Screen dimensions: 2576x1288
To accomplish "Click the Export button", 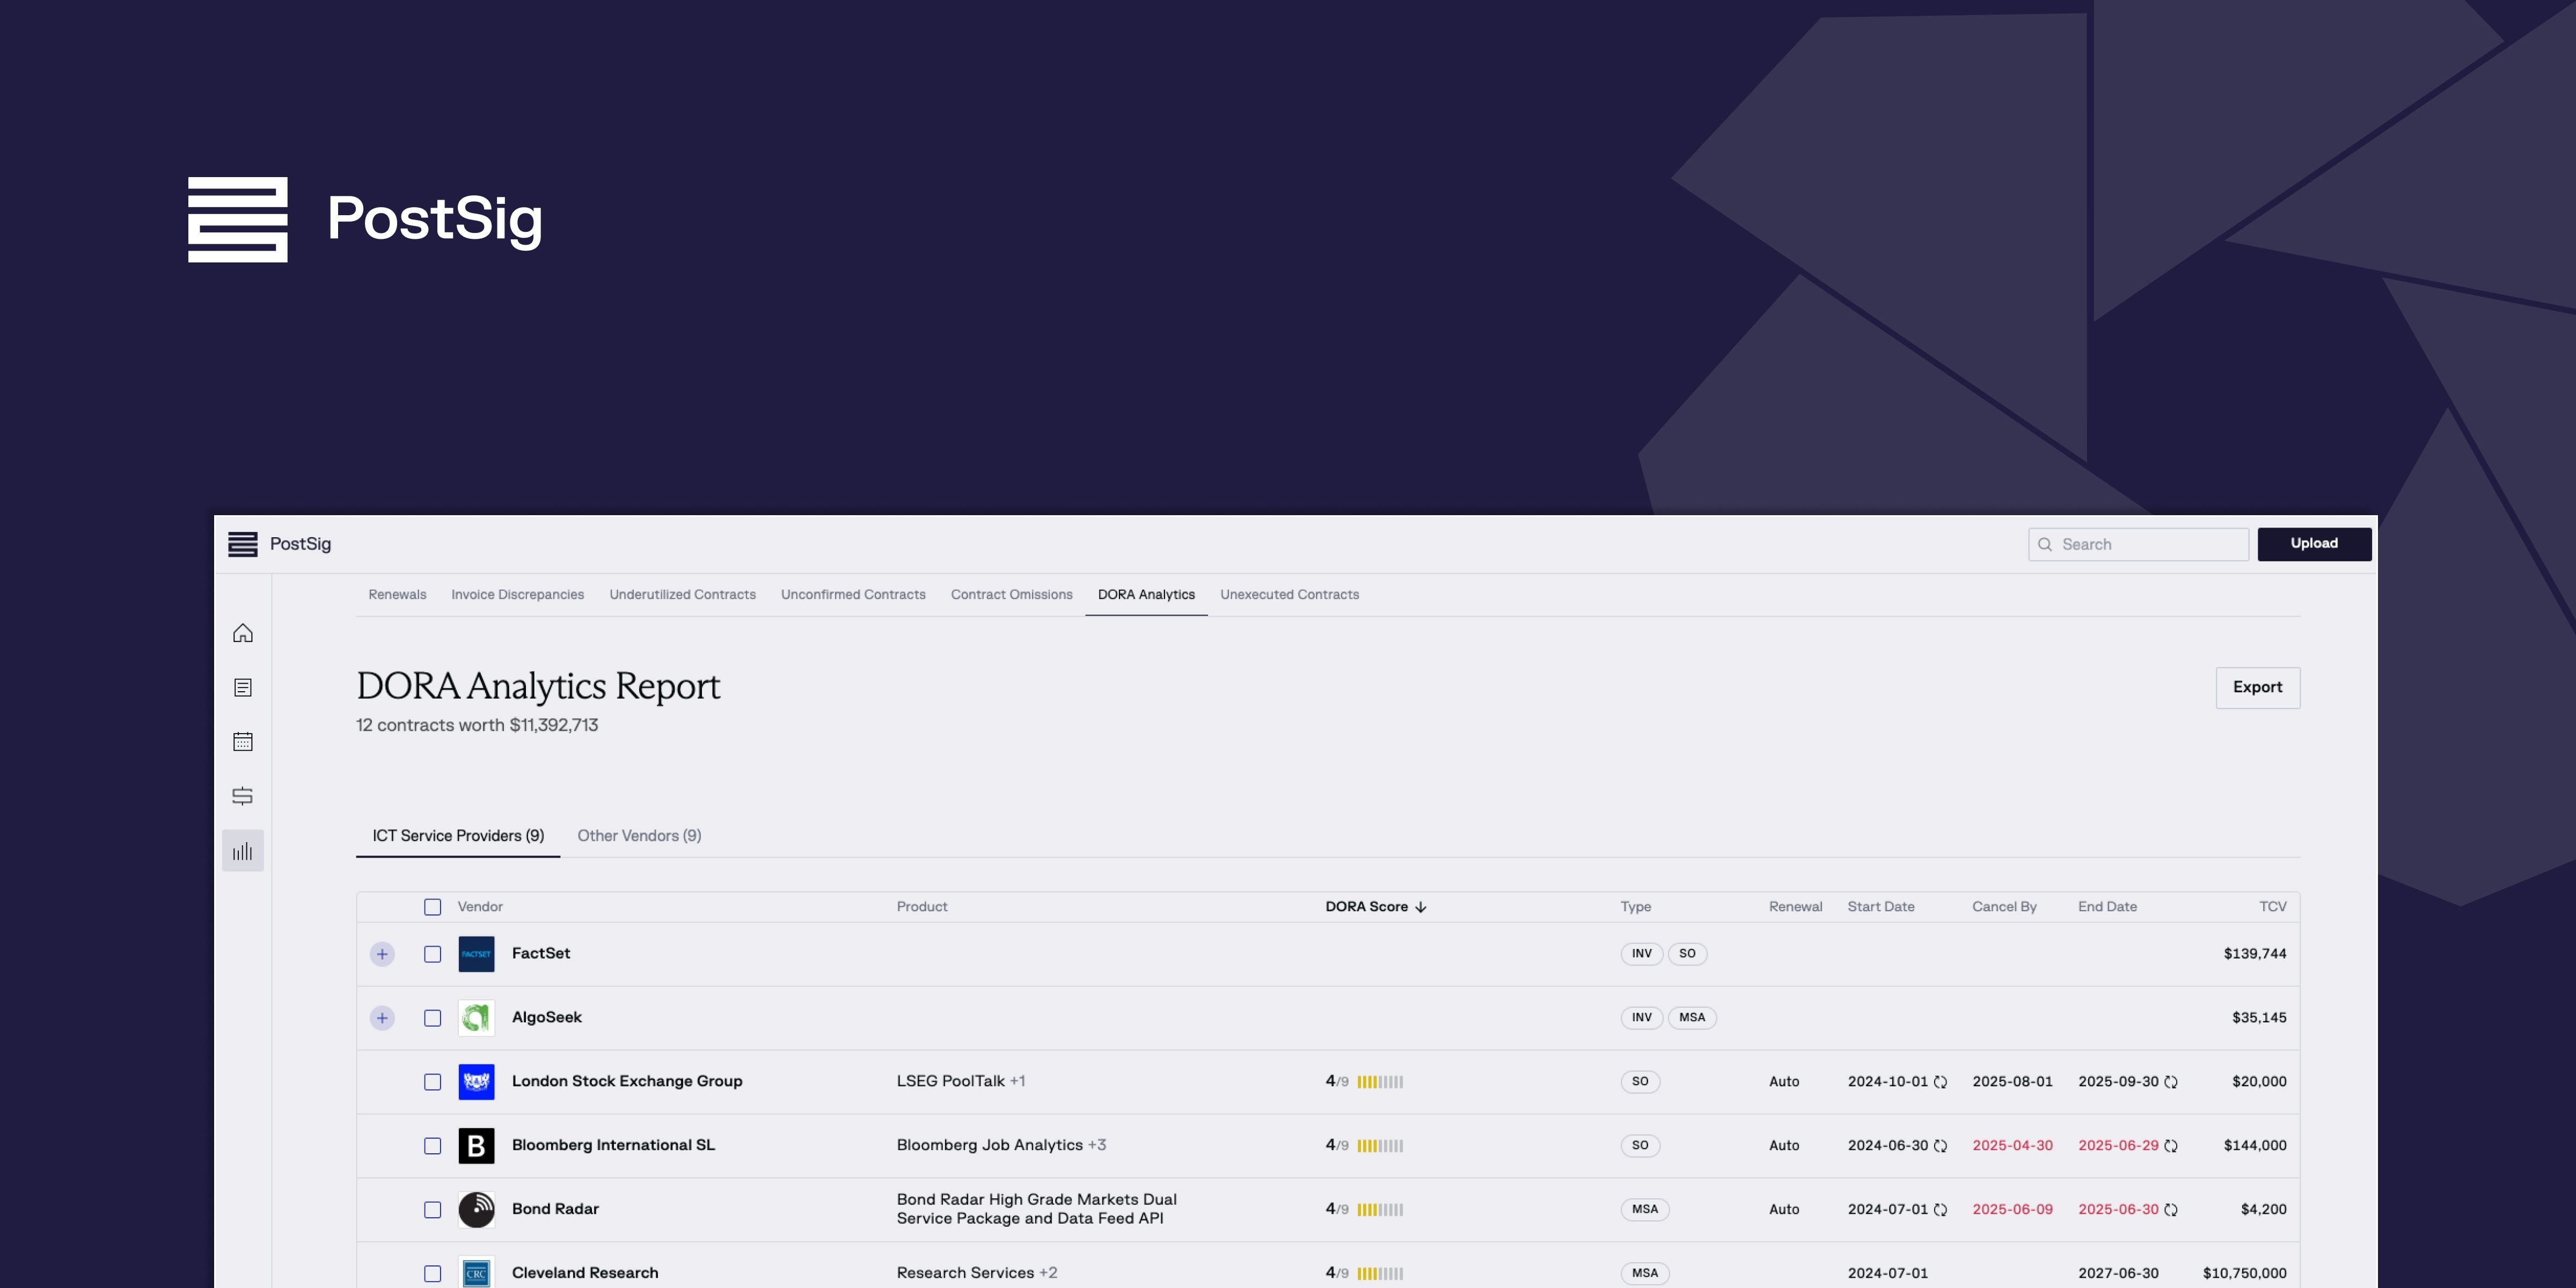I will [2257, 688].
